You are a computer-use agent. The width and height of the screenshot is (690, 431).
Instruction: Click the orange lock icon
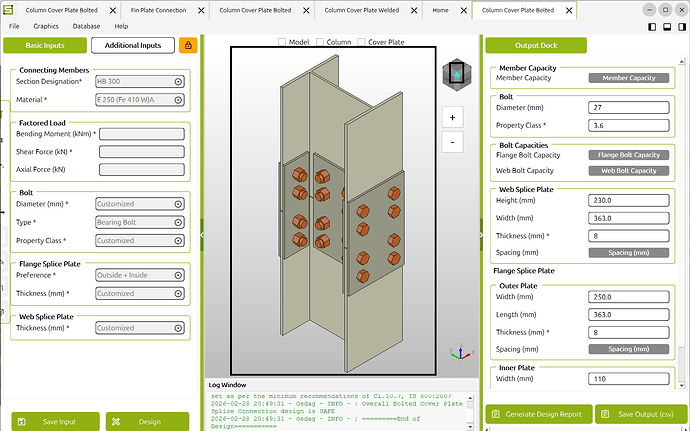coord(188,45)
